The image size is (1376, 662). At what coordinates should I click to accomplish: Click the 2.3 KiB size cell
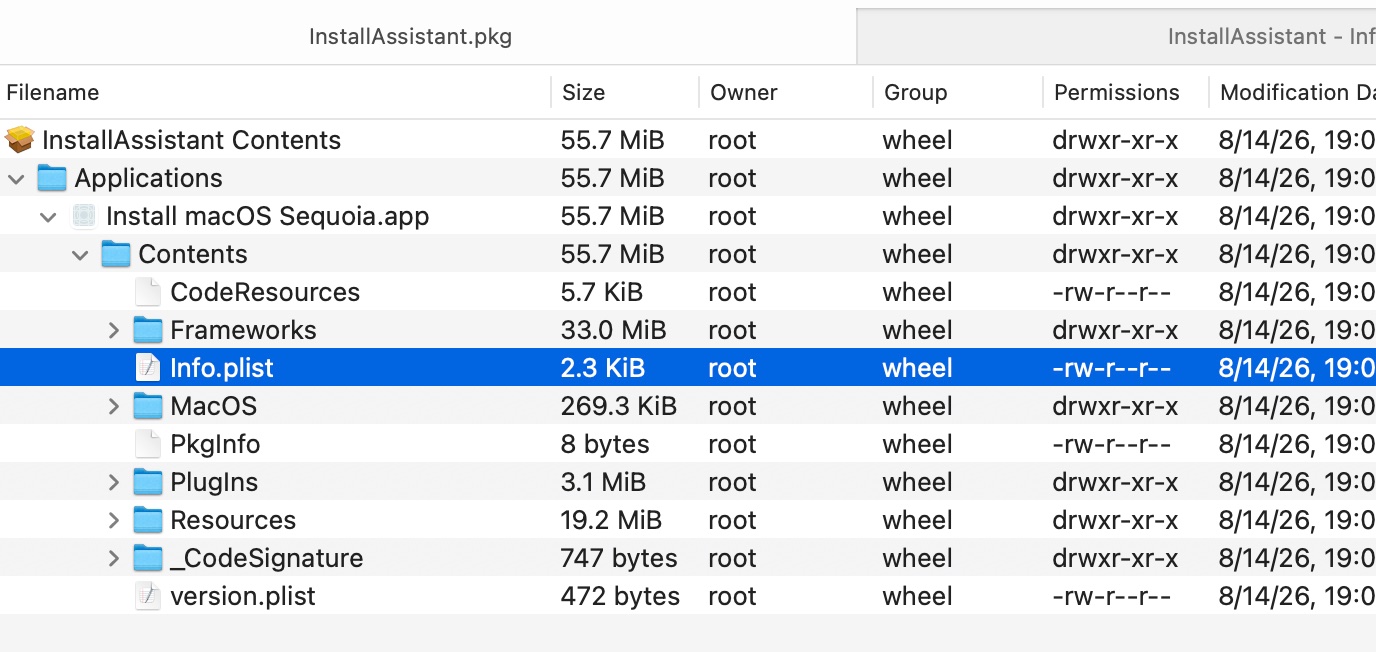(603, 368)
